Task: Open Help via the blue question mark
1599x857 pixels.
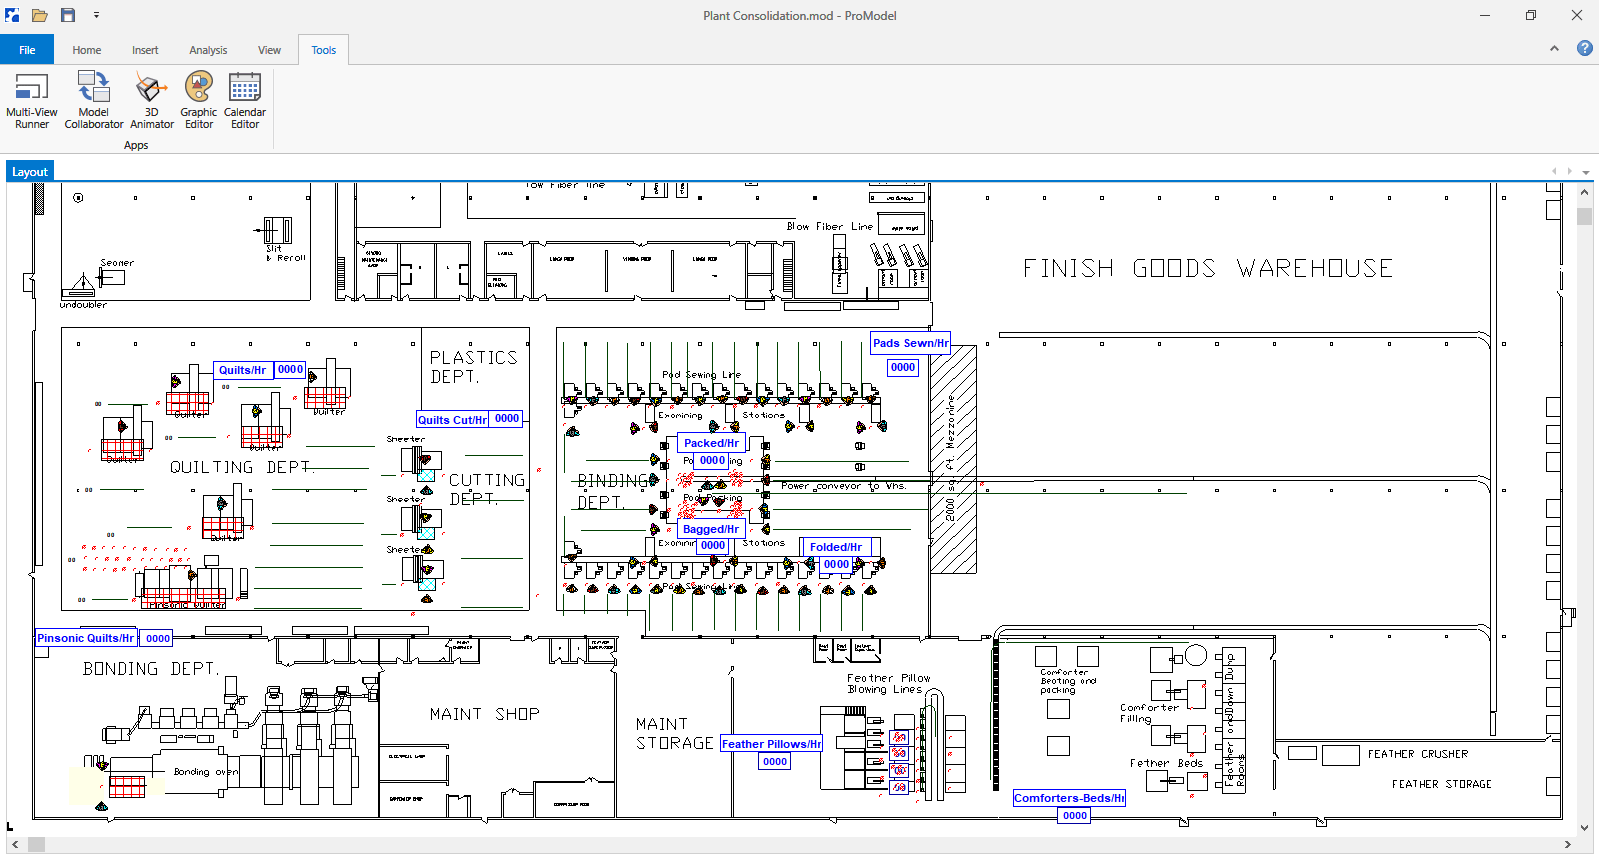Action: [x=1585, y=48]
